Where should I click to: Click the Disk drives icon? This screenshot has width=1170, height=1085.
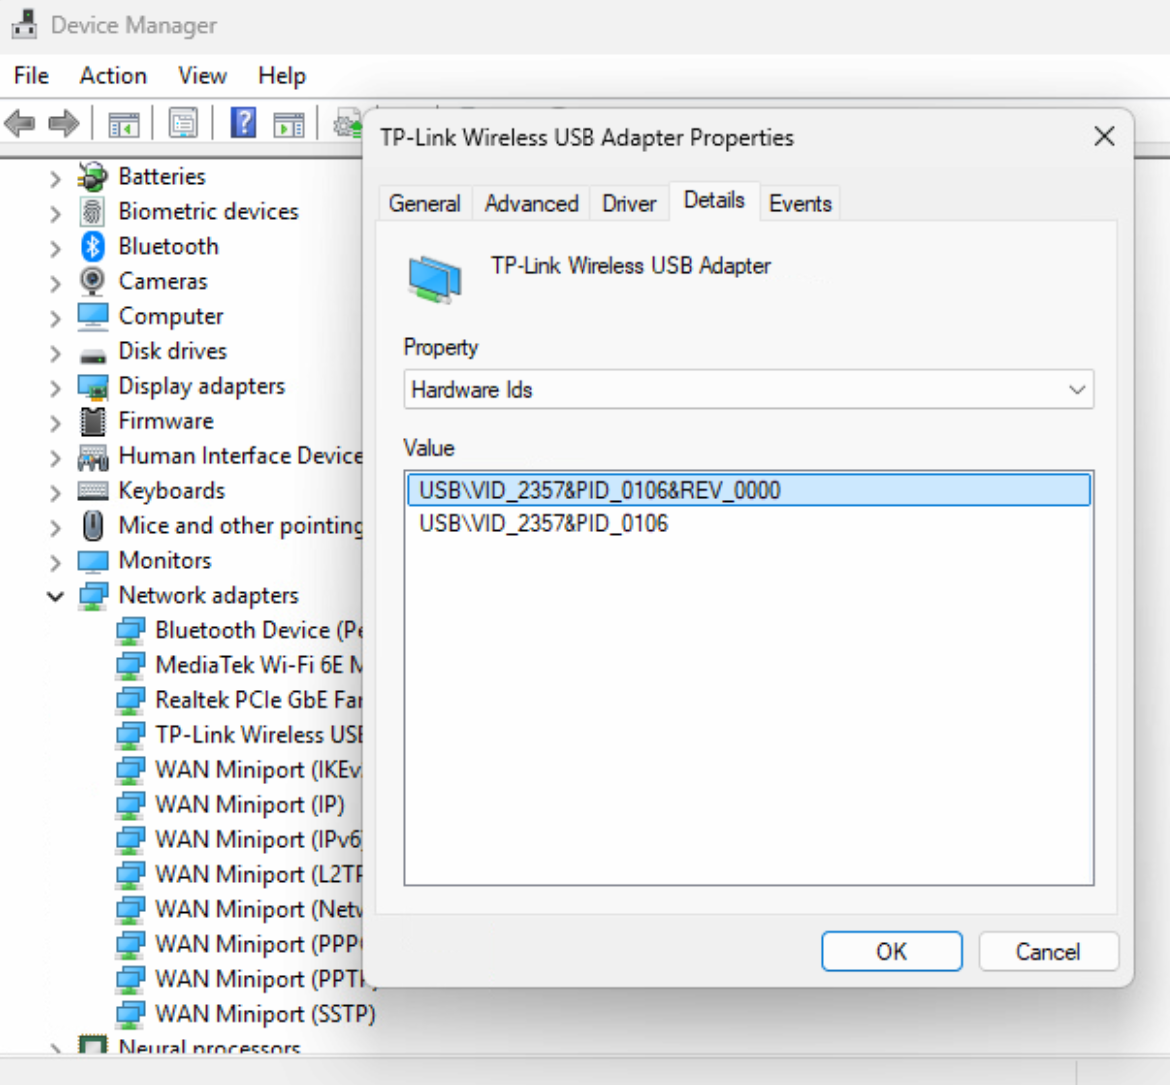point(93,355)
